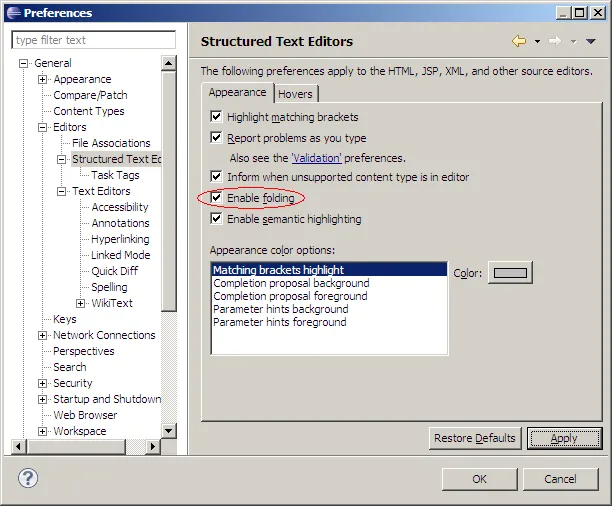Toggle Enable semantic highlighting checkbox
This screenshot has height=506, width=612.
click(x=216, y=218)
